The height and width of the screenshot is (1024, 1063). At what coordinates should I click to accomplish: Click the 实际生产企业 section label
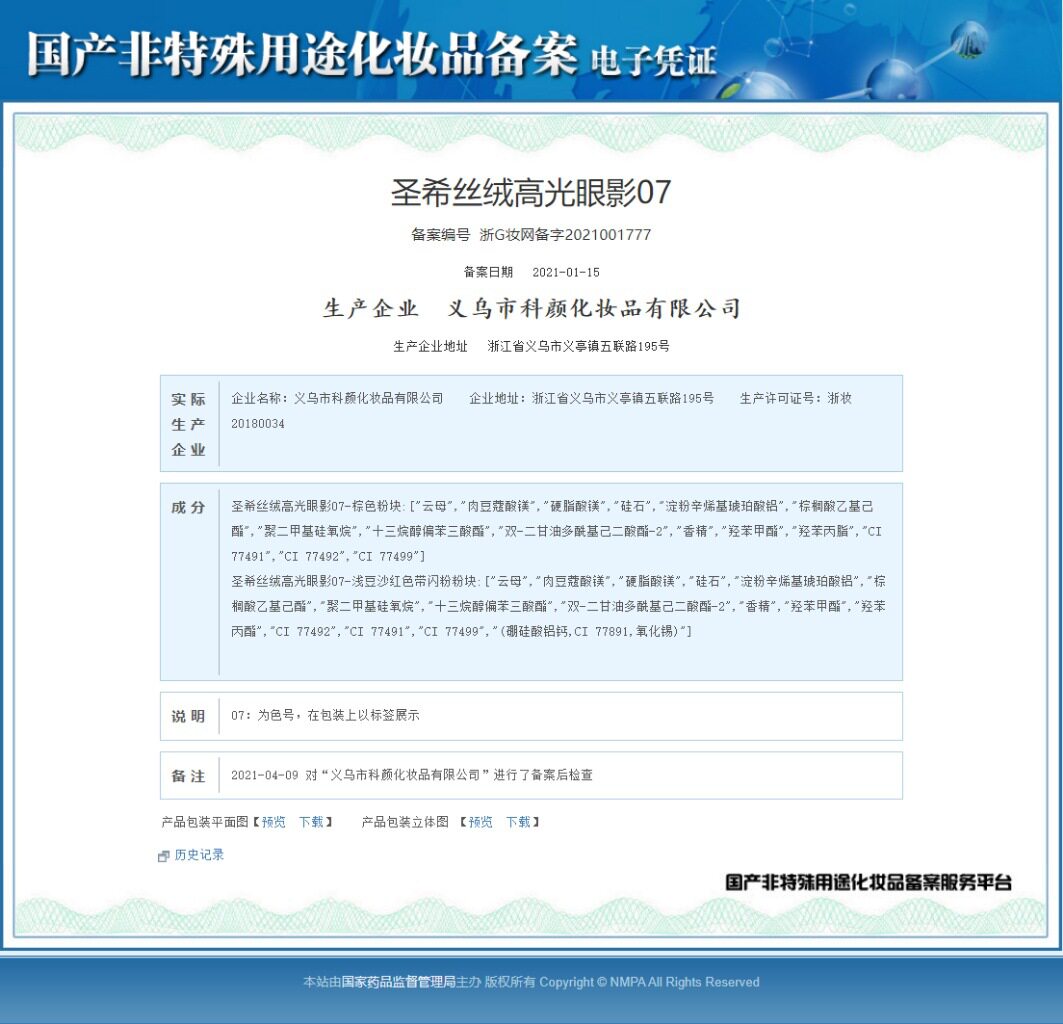188,424
